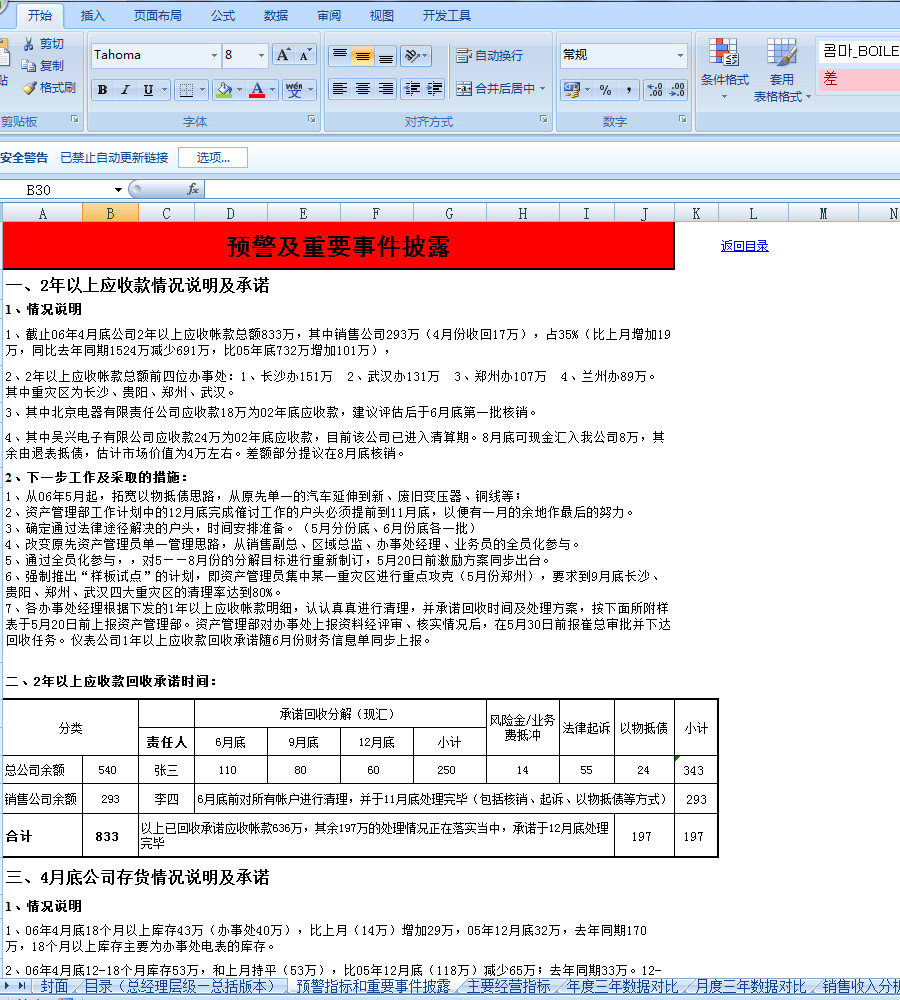
Task: Open the clipboard (剪贴板) dialog launcher
Action: [x=75, y=119]
